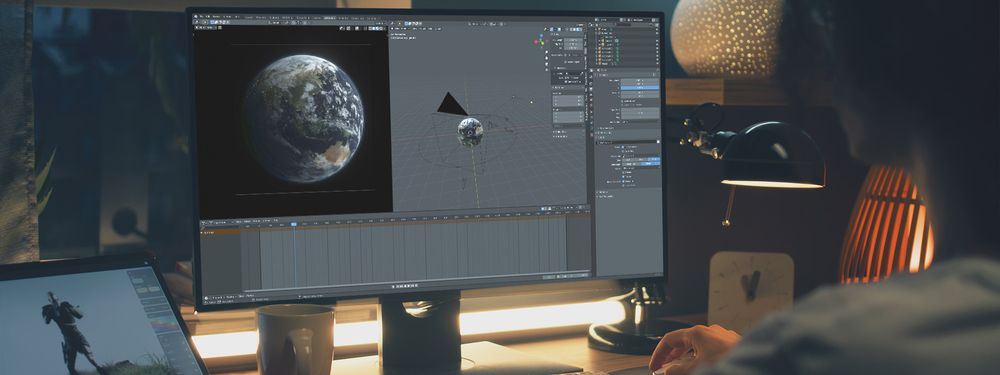This screenshot has height=375, width=1000.
Task: Click the blue highlighted value field in Properties
Action: 640,87
